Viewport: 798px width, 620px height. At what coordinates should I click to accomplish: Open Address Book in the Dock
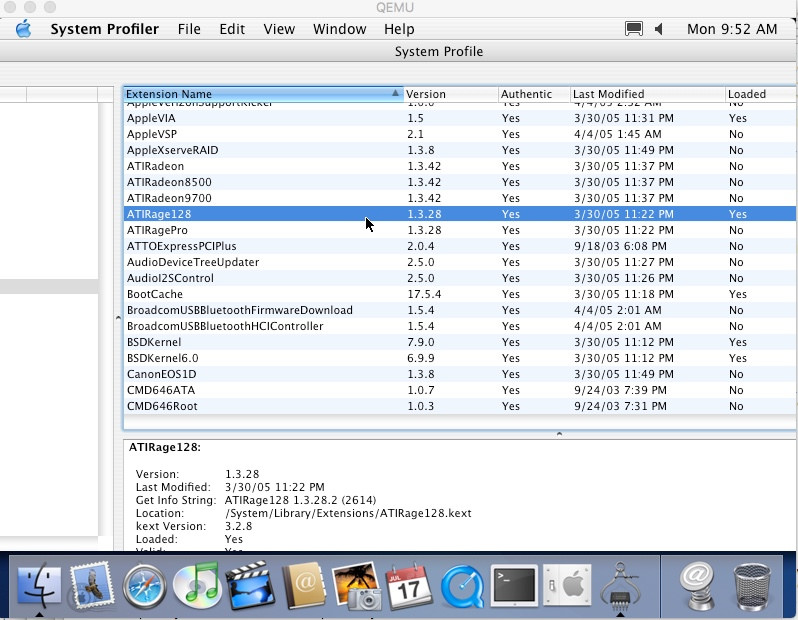[x=304, y=585]
